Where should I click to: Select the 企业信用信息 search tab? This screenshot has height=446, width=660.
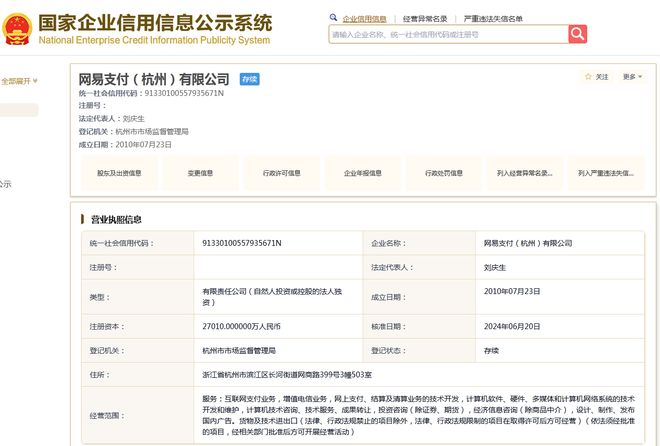[x=365, y=19]
